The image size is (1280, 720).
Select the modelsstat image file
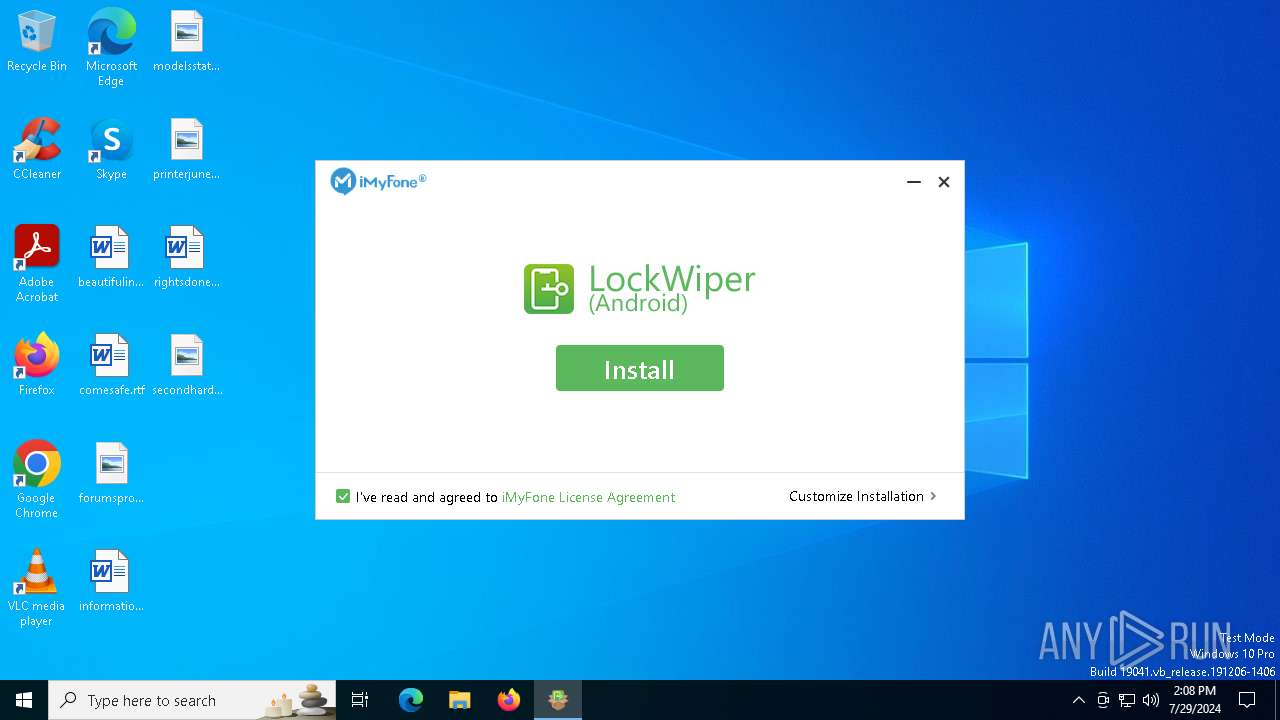point(186,42)
